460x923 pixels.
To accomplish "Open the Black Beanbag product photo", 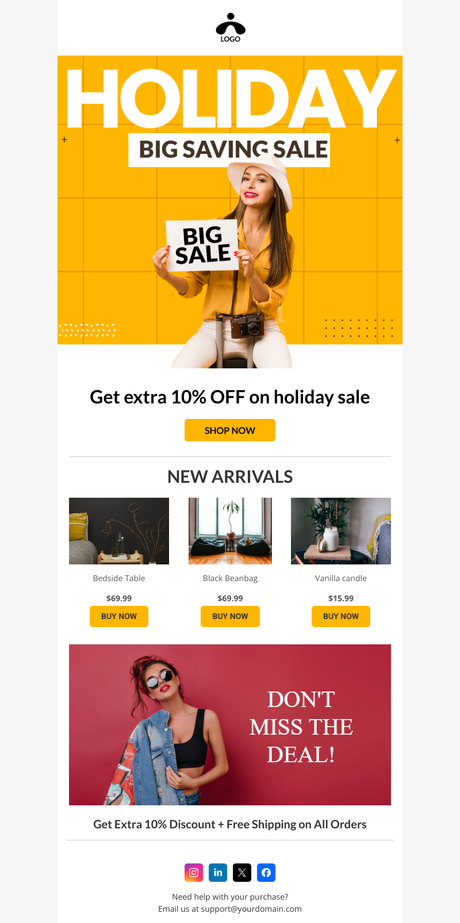I will pyautogui.click(x=230, y=531).
